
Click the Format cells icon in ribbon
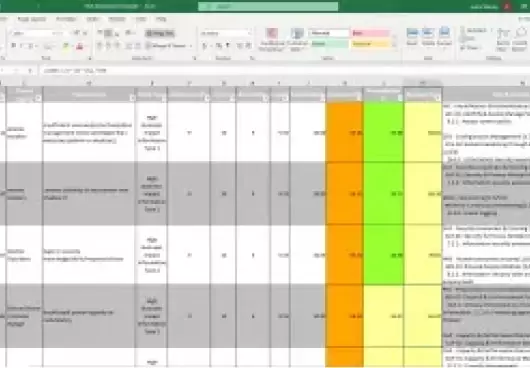coord(444,36)
